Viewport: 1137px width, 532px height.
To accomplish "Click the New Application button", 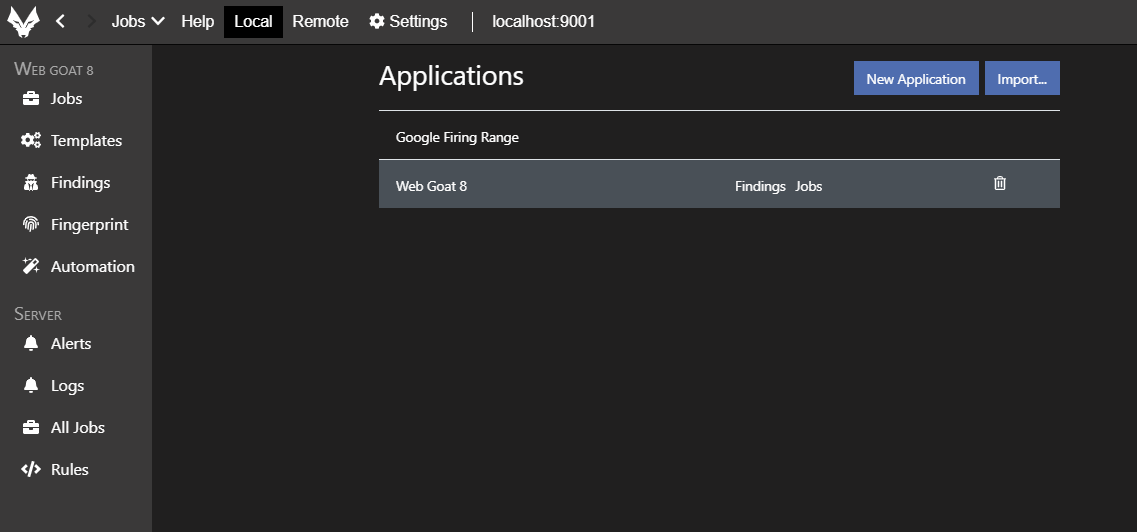I will point(916,78).
